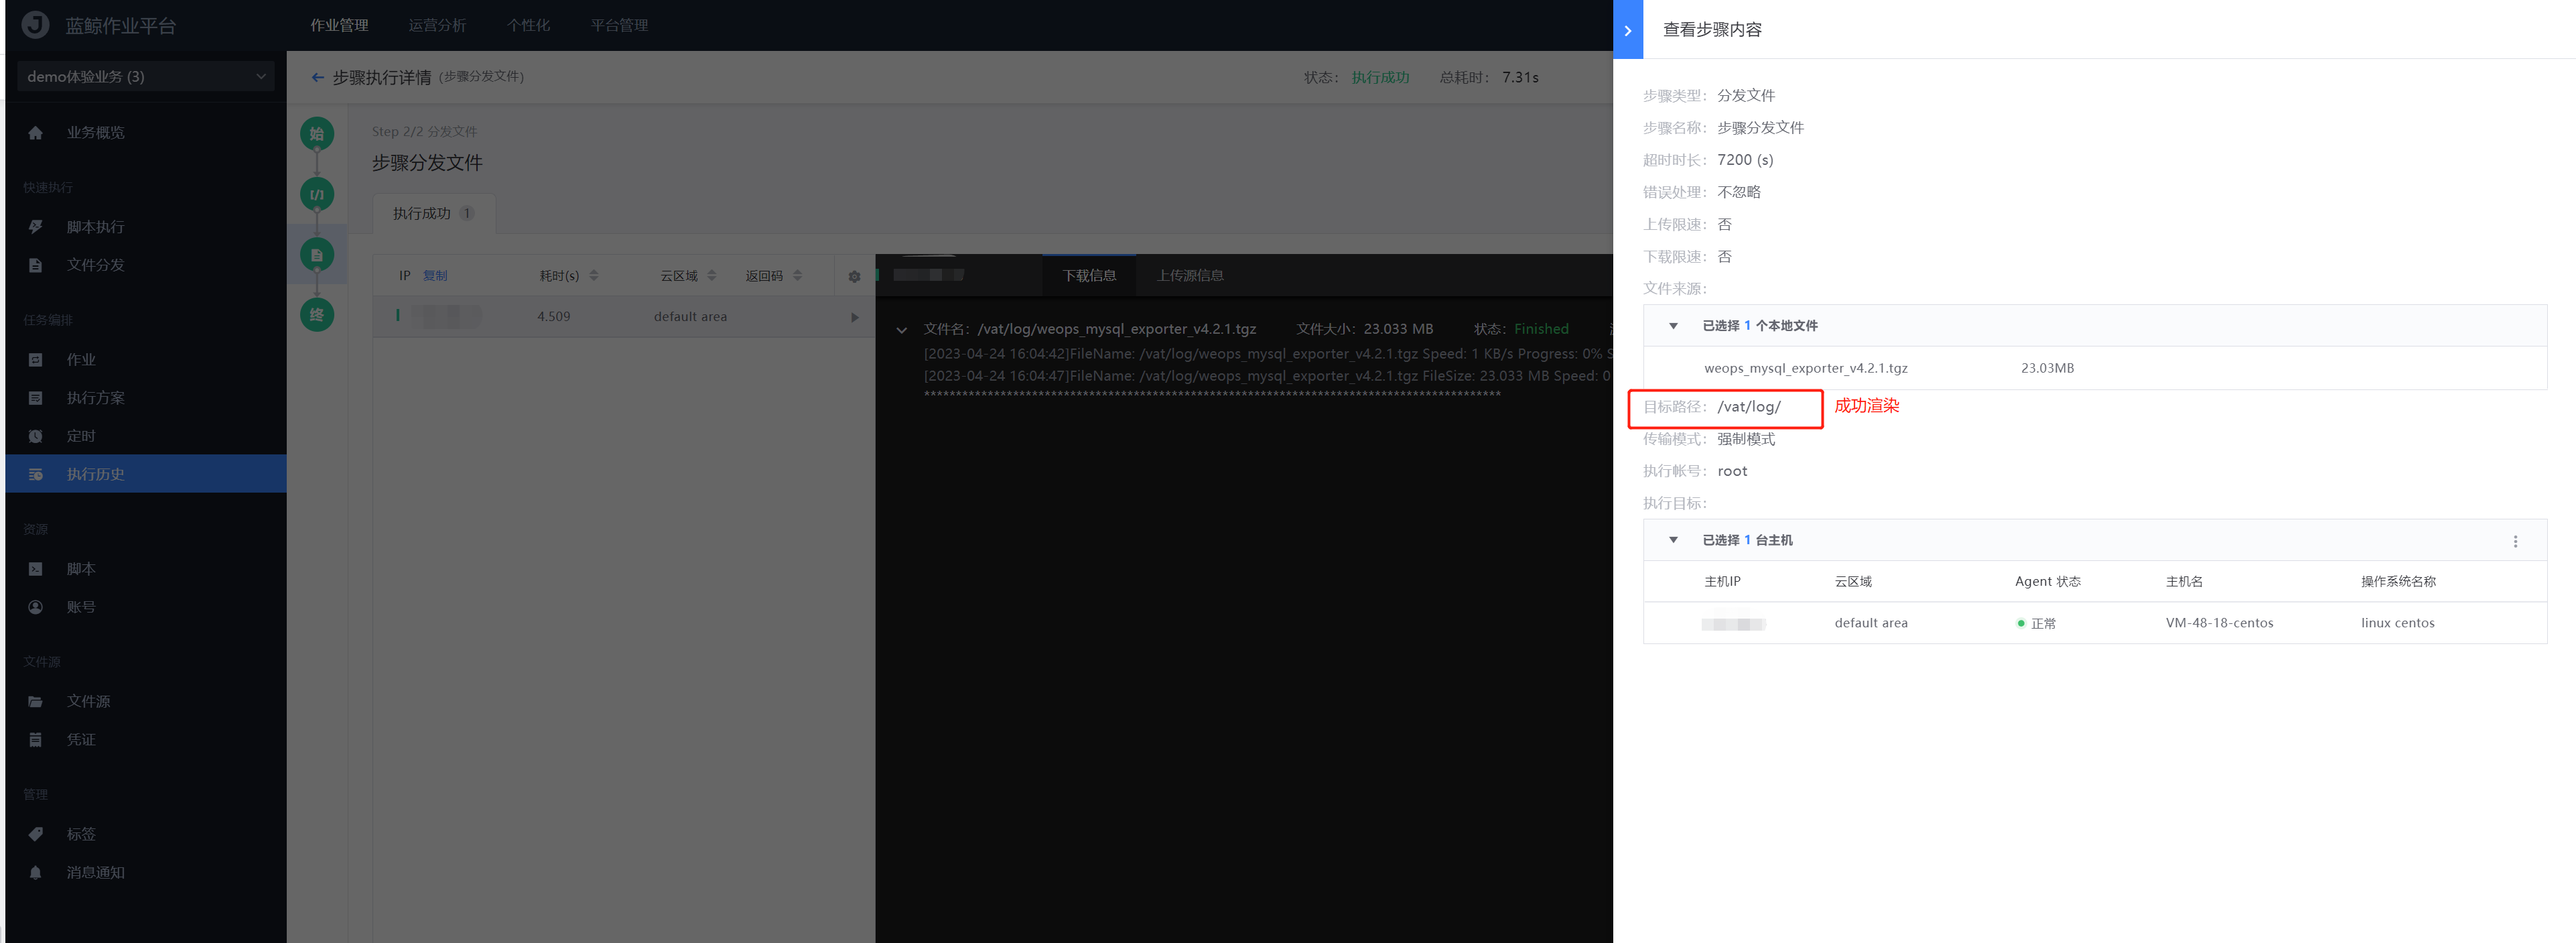This screenshot has width=2576, height=943.
Task: Click 复制 link next to IP
Action: (x=435, y=276)
